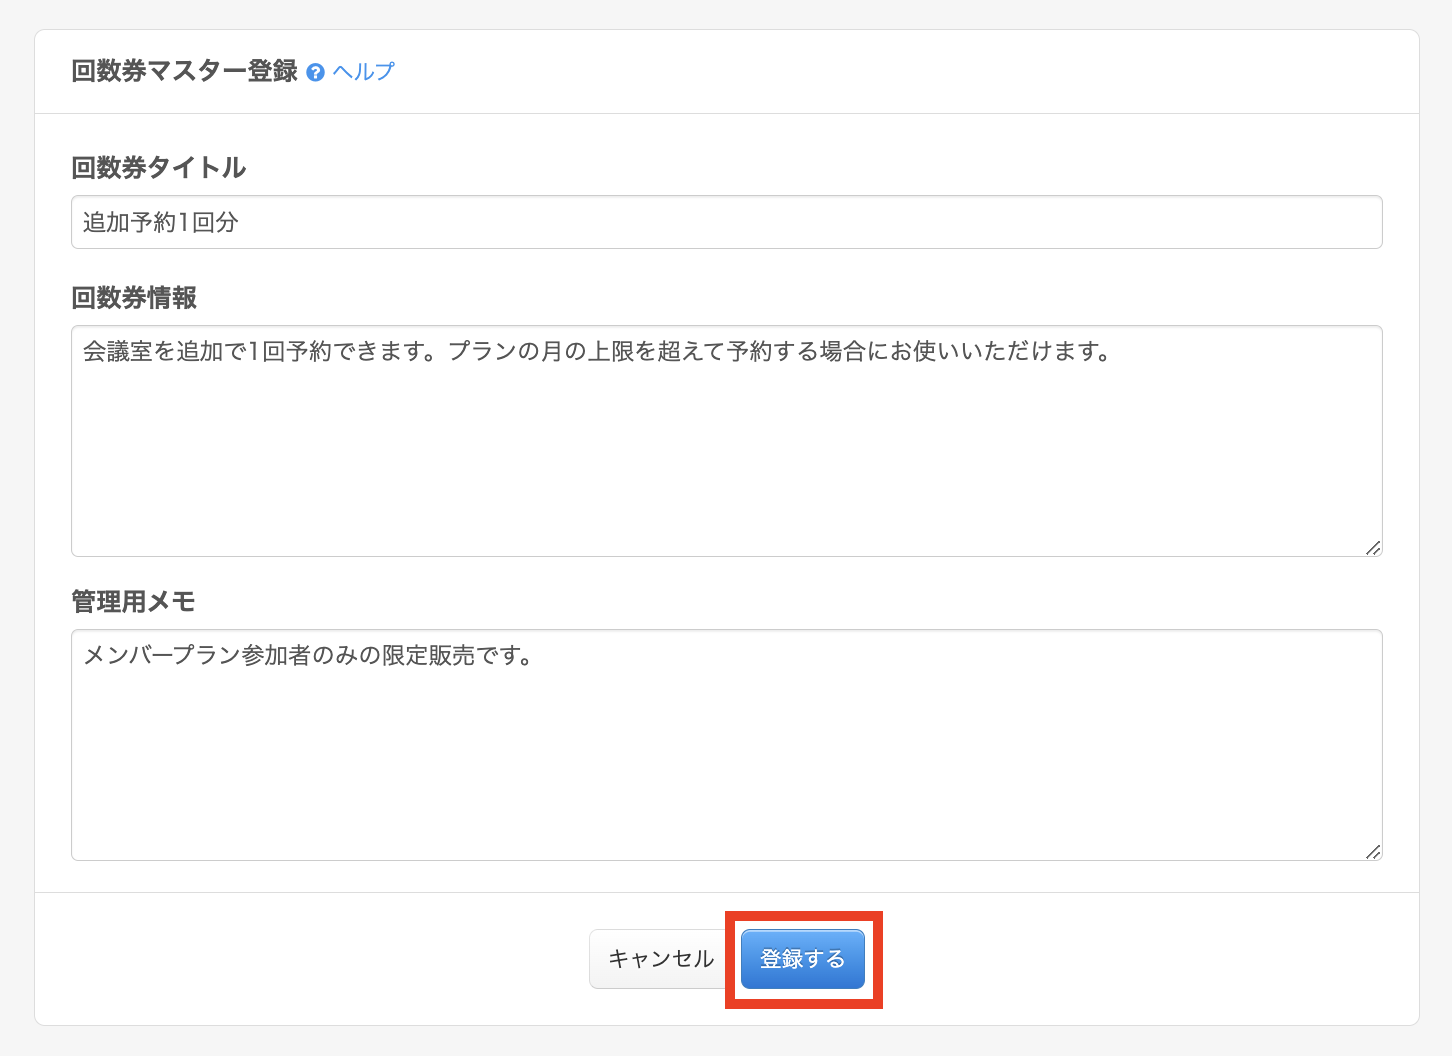Submit the form with 登録する
The image size is (1452, 1056).
click(802, 959)
